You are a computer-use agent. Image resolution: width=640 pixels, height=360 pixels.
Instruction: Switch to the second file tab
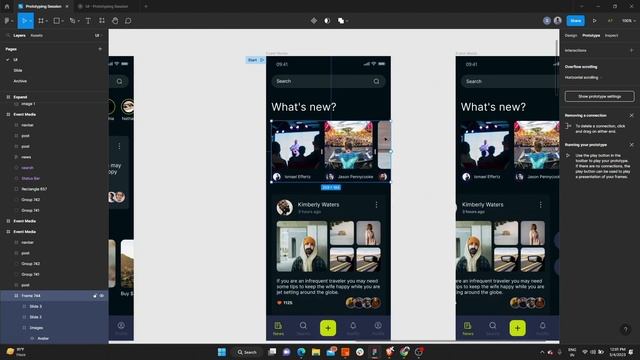point(106,6)
